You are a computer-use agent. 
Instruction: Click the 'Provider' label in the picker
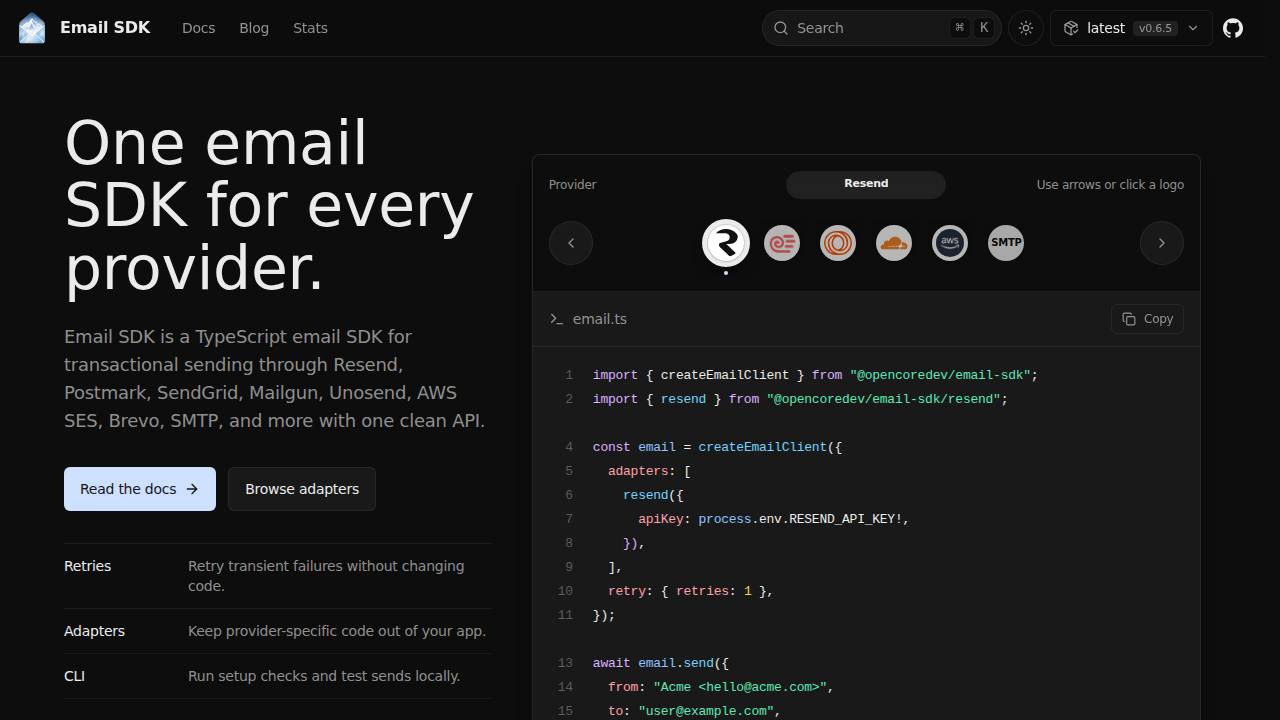[x=573, y=185]
